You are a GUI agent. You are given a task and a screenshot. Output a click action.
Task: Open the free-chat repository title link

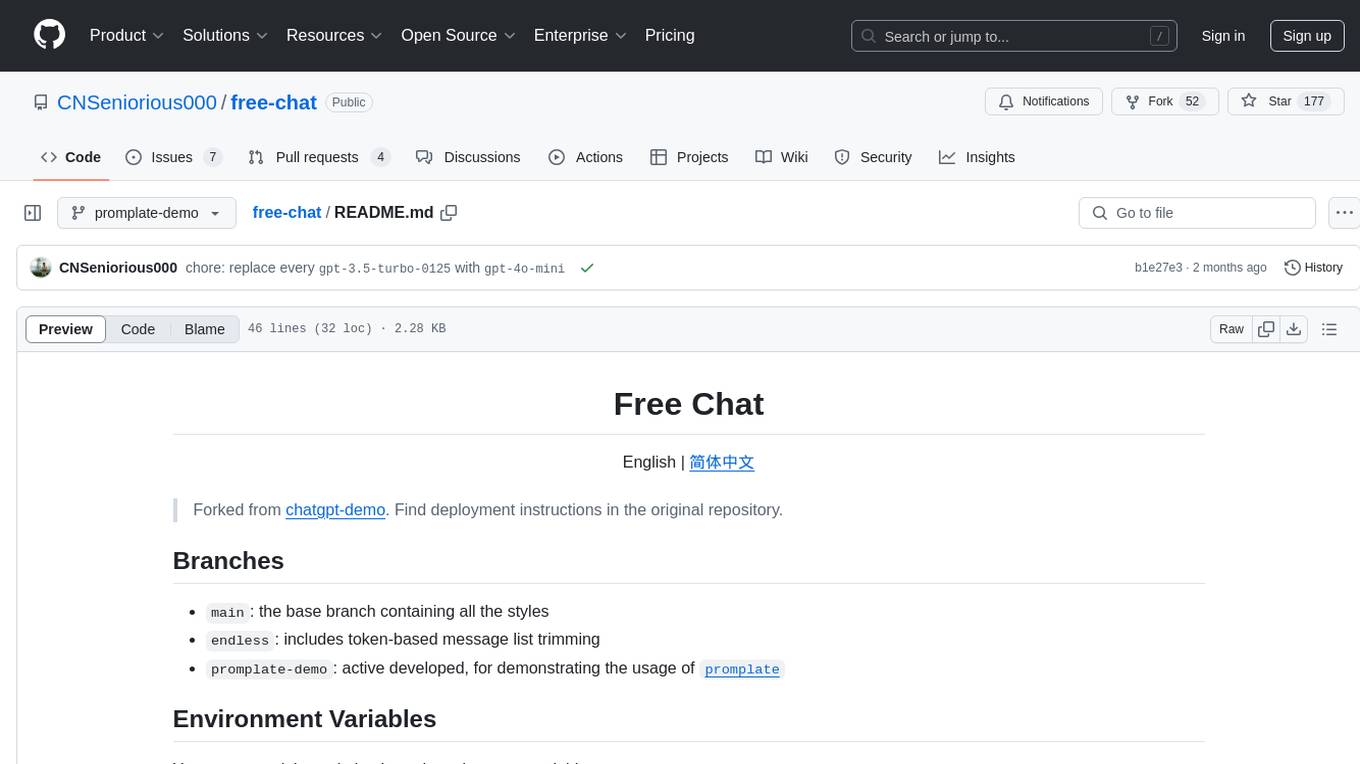tap(274, 102)
